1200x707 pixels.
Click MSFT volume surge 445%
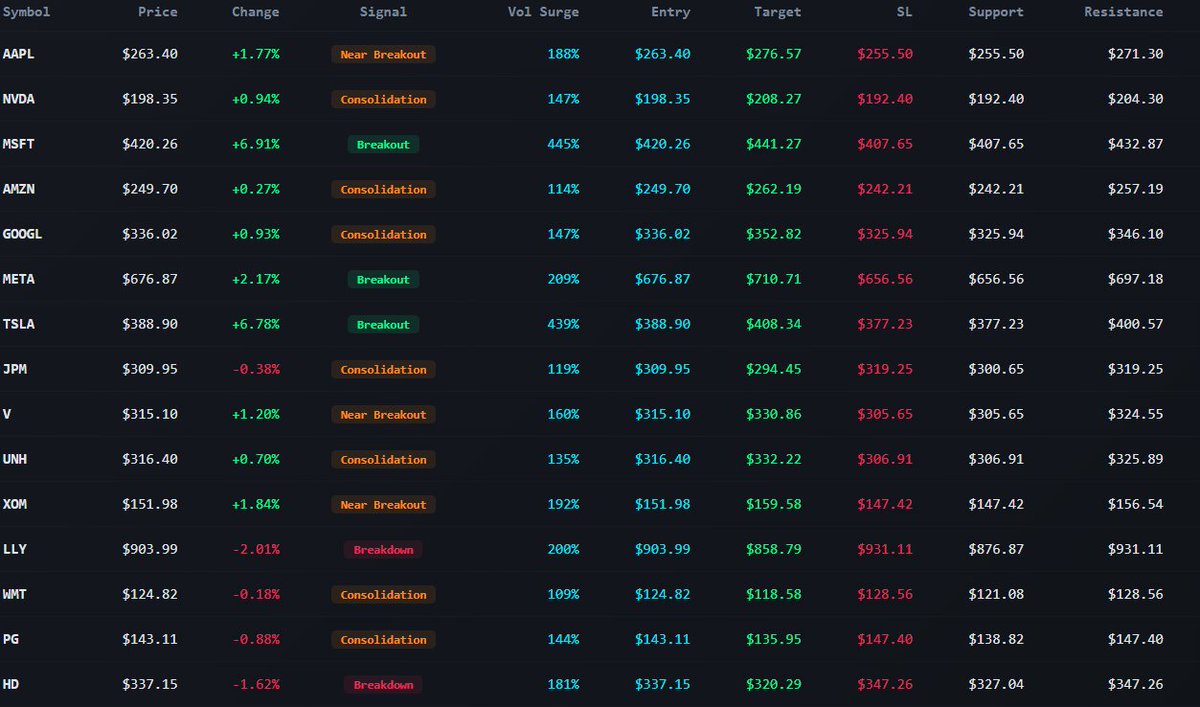point(564,144)
